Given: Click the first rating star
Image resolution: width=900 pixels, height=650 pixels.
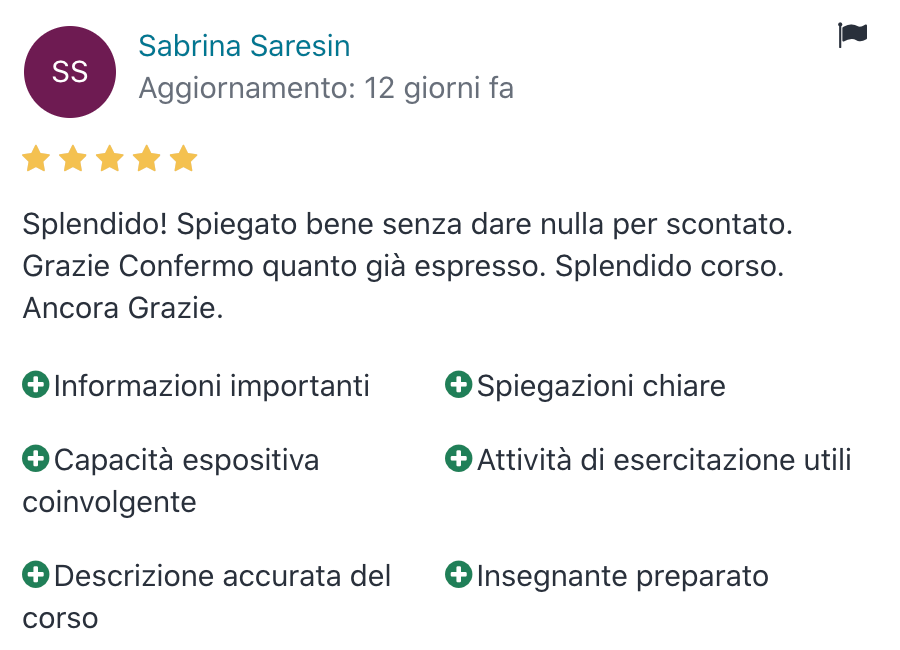Looking at the screenshot, I should click(36, 159).
